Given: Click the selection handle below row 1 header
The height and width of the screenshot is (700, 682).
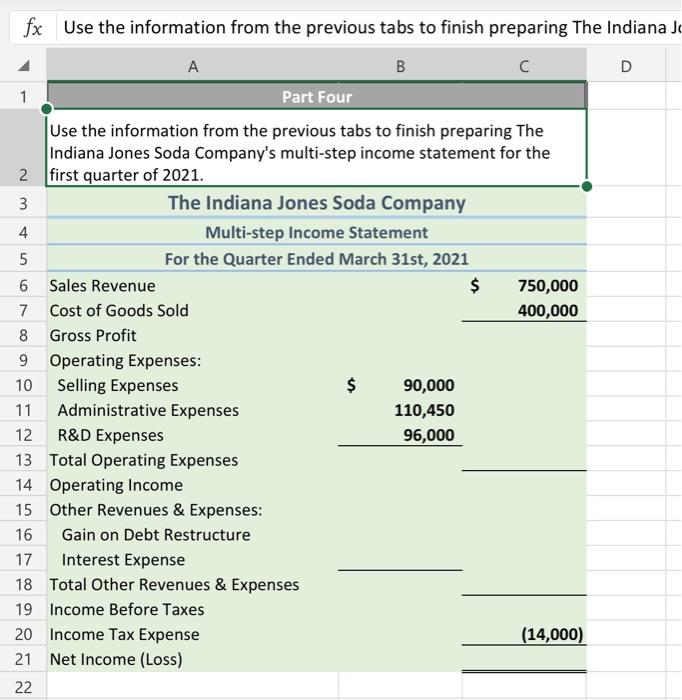Looking at the screenshot, I should [46, 109].
